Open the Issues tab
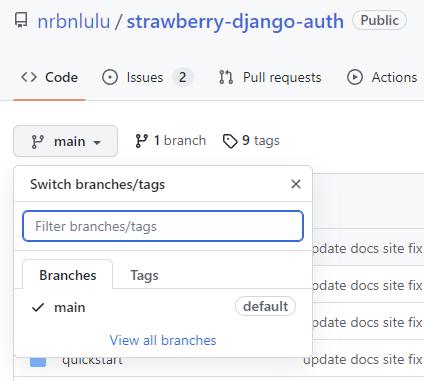The width and height of the screenshot is (424, 381). click(148, 77)
